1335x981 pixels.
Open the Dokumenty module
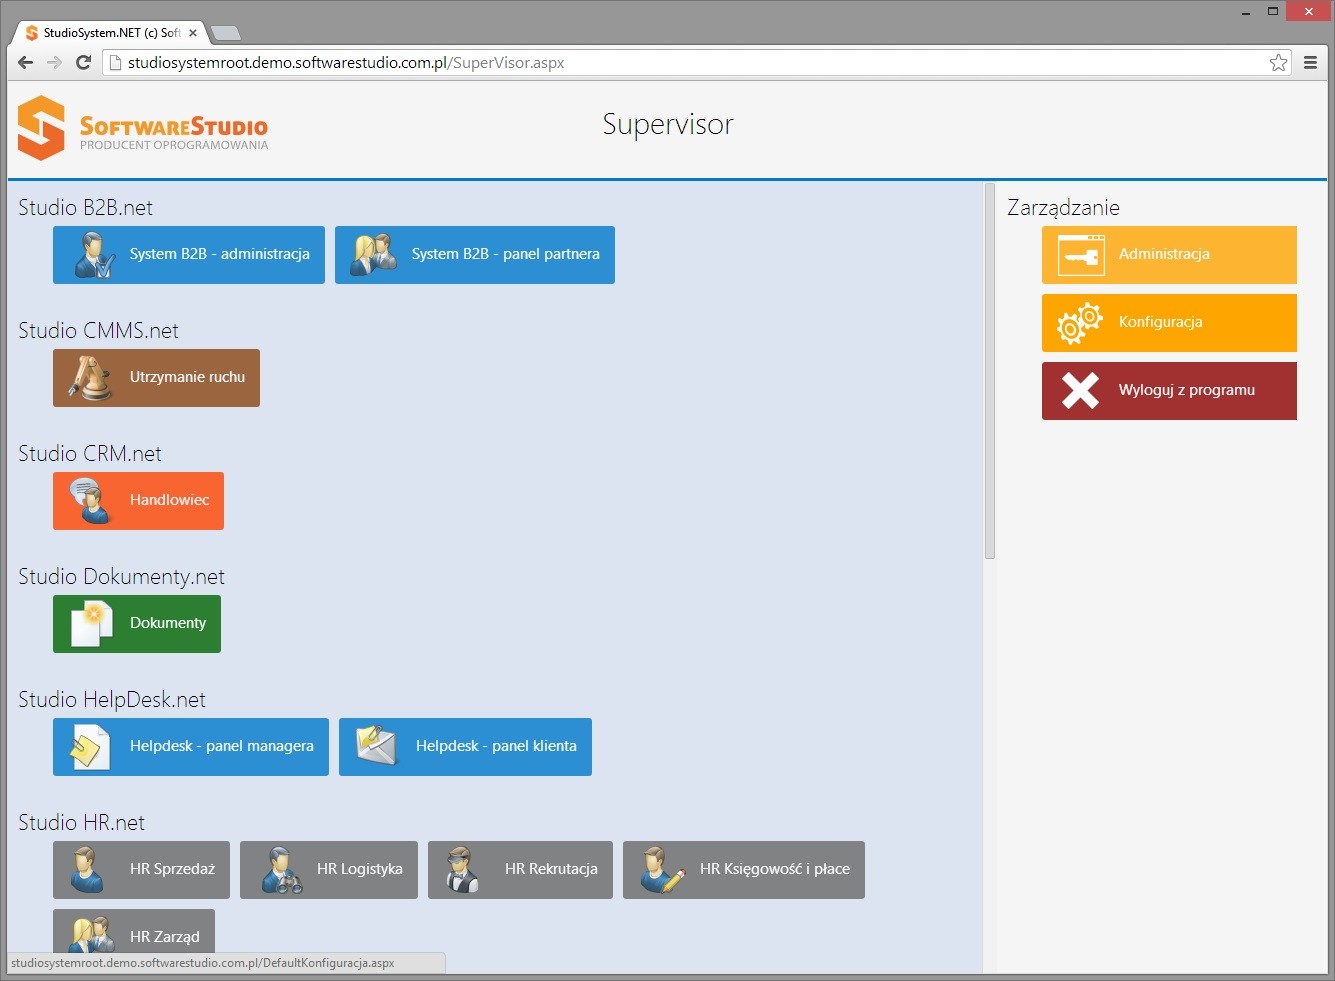click(x=137, y=624)
